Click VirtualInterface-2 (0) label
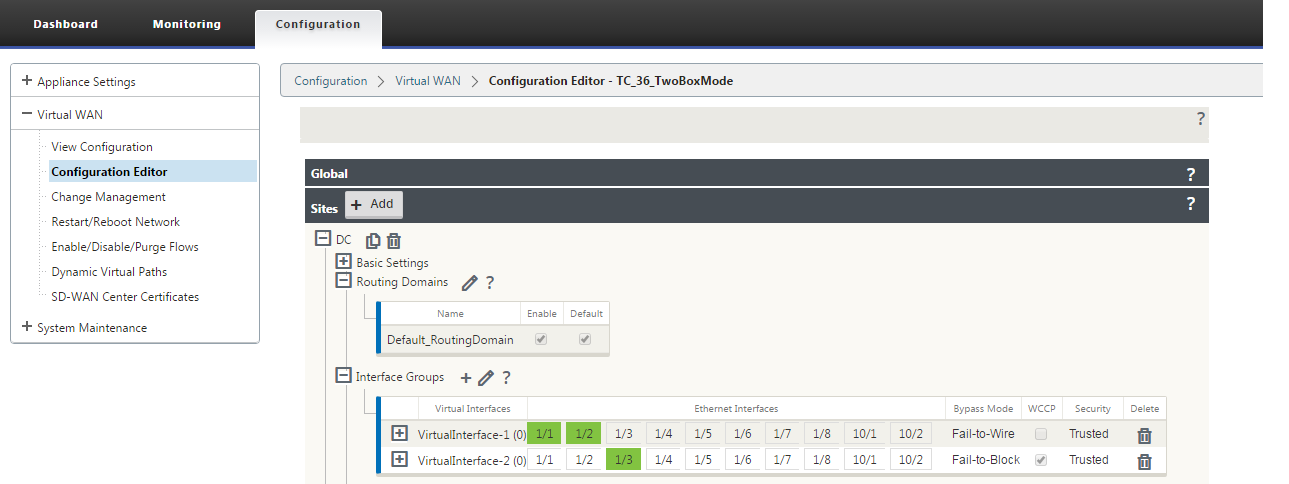This screenshot has width=1289, height=484. click(472, 461)
